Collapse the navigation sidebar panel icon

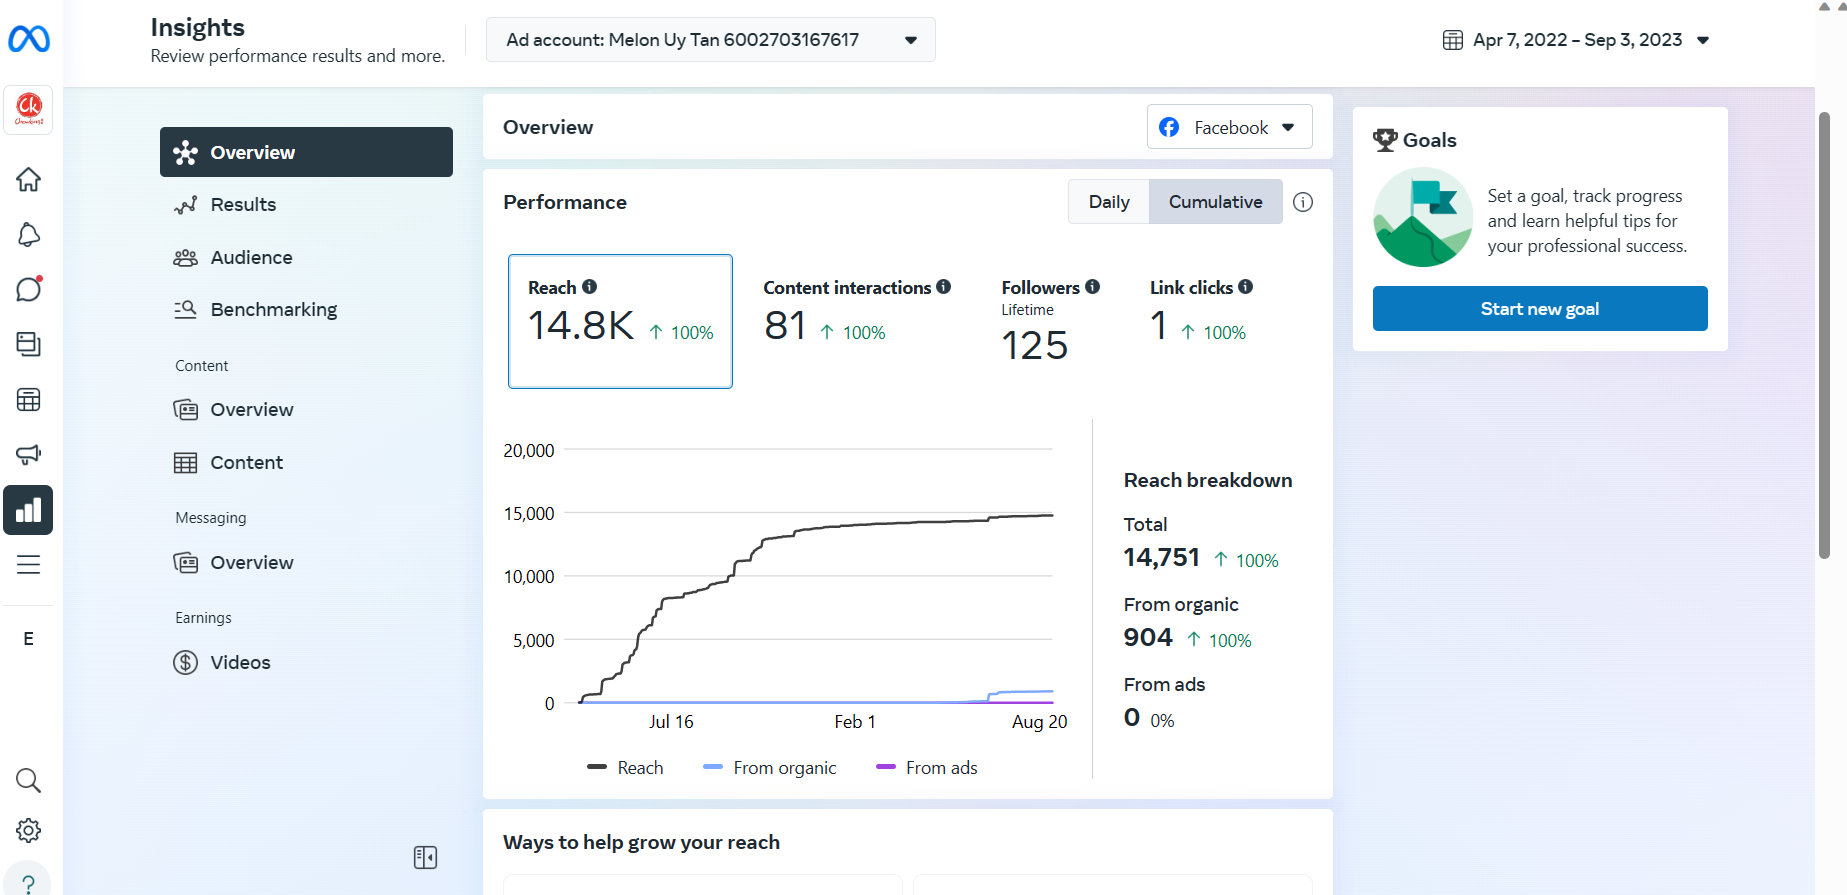[x=425, y=857]
